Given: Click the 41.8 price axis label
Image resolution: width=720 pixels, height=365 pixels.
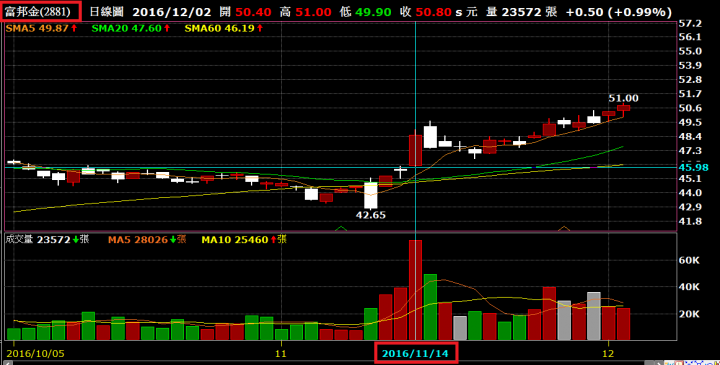Looking at the screenshot, I should [690, 221].
